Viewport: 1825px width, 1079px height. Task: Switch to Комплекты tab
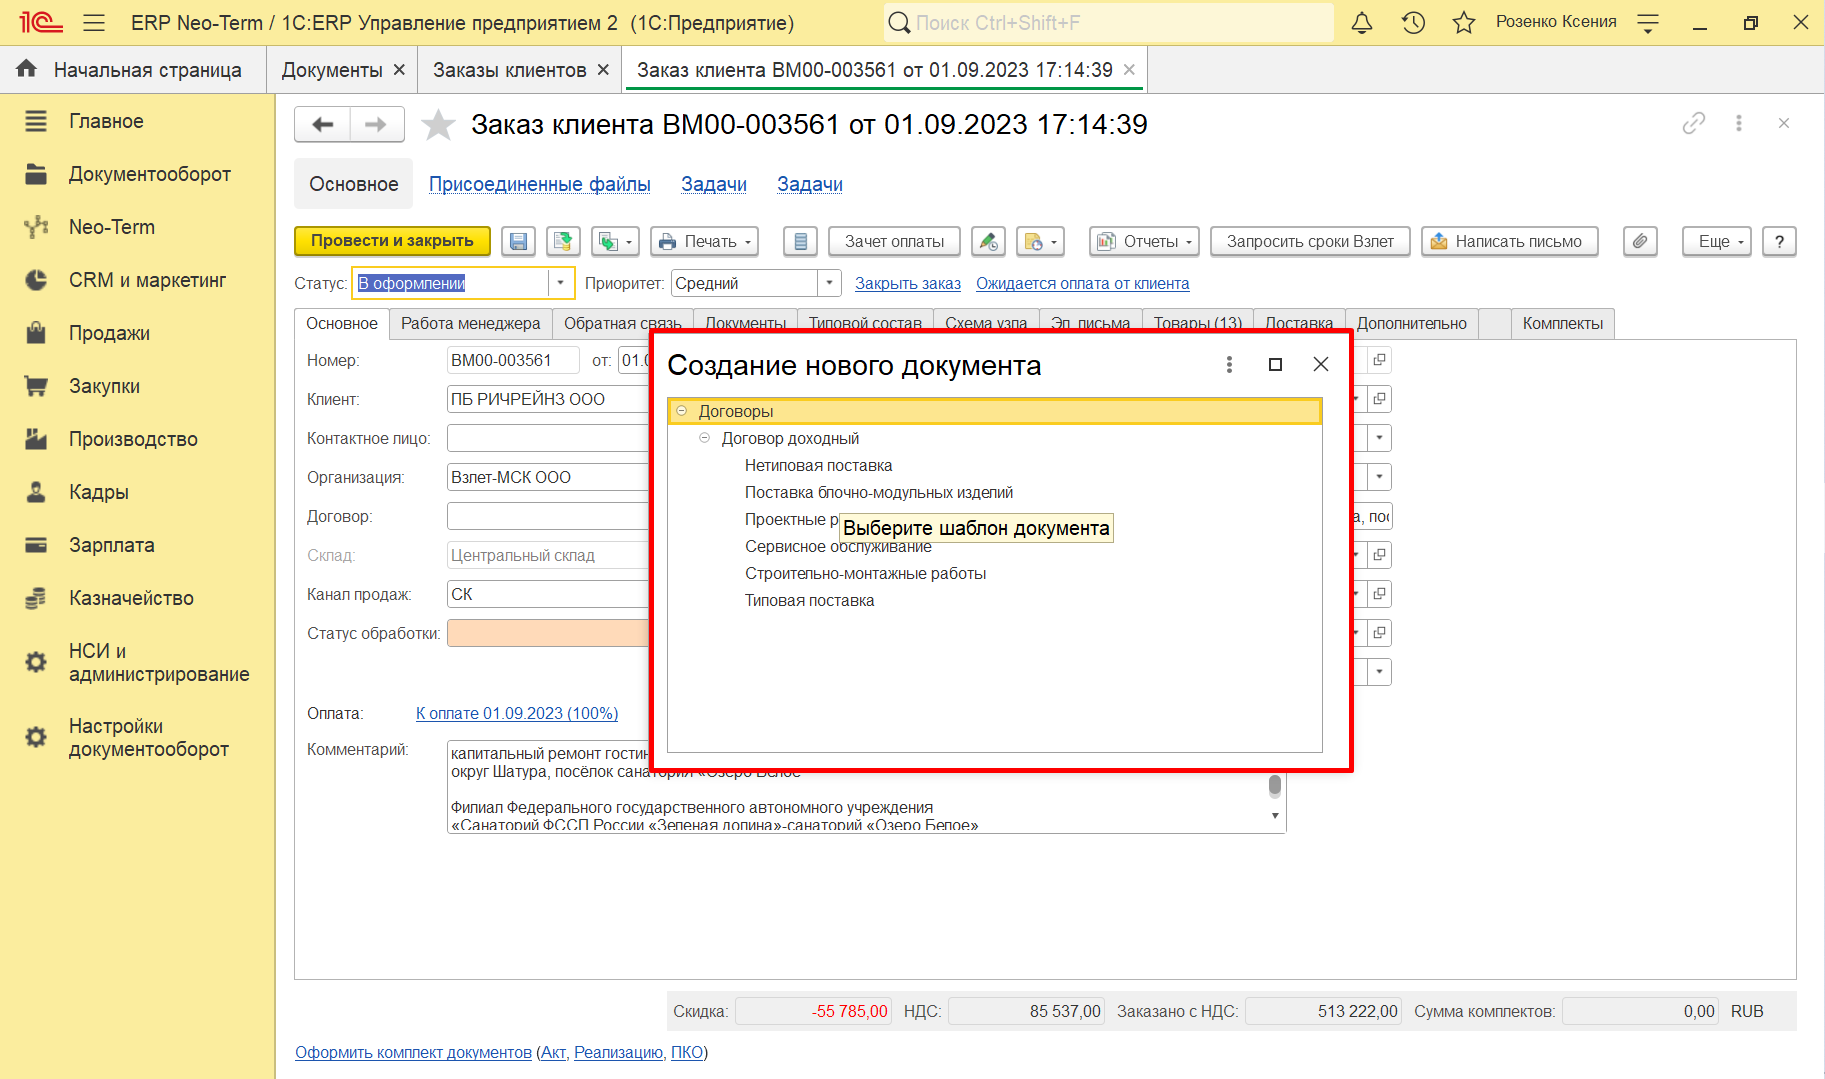pos(1562,323)
